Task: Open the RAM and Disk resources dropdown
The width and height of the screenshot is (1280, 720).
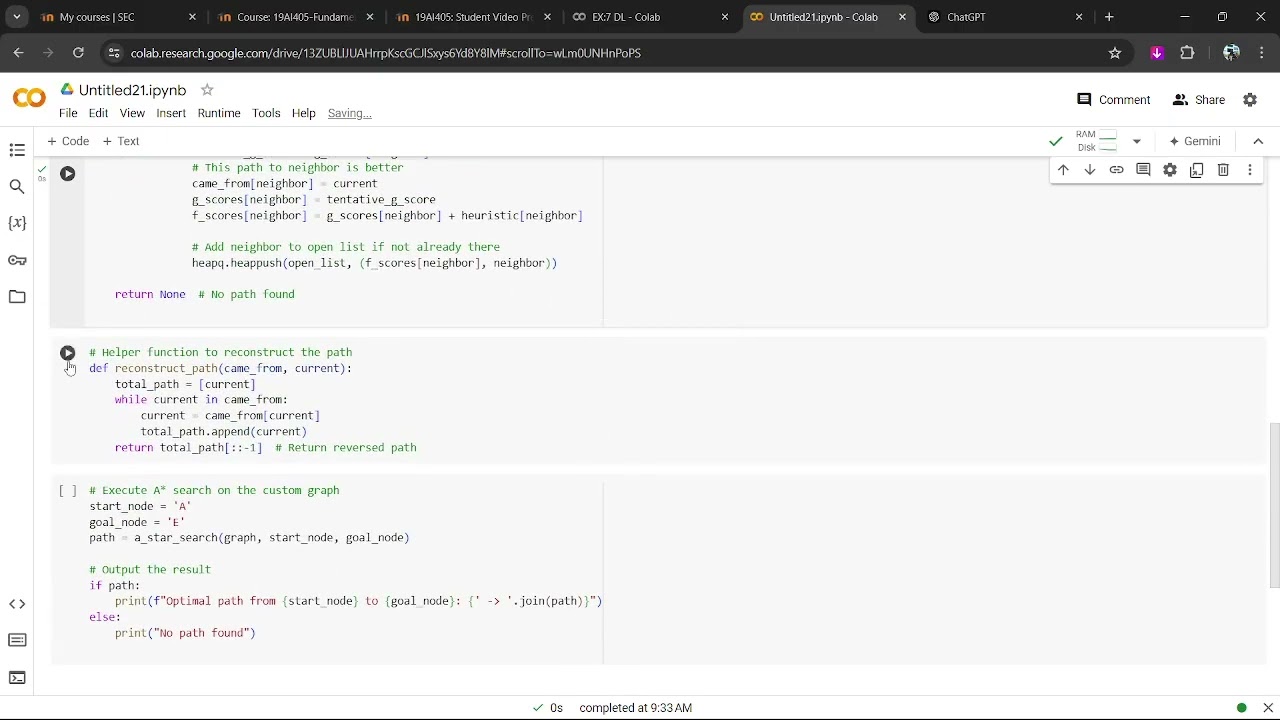Action: 1136,141
